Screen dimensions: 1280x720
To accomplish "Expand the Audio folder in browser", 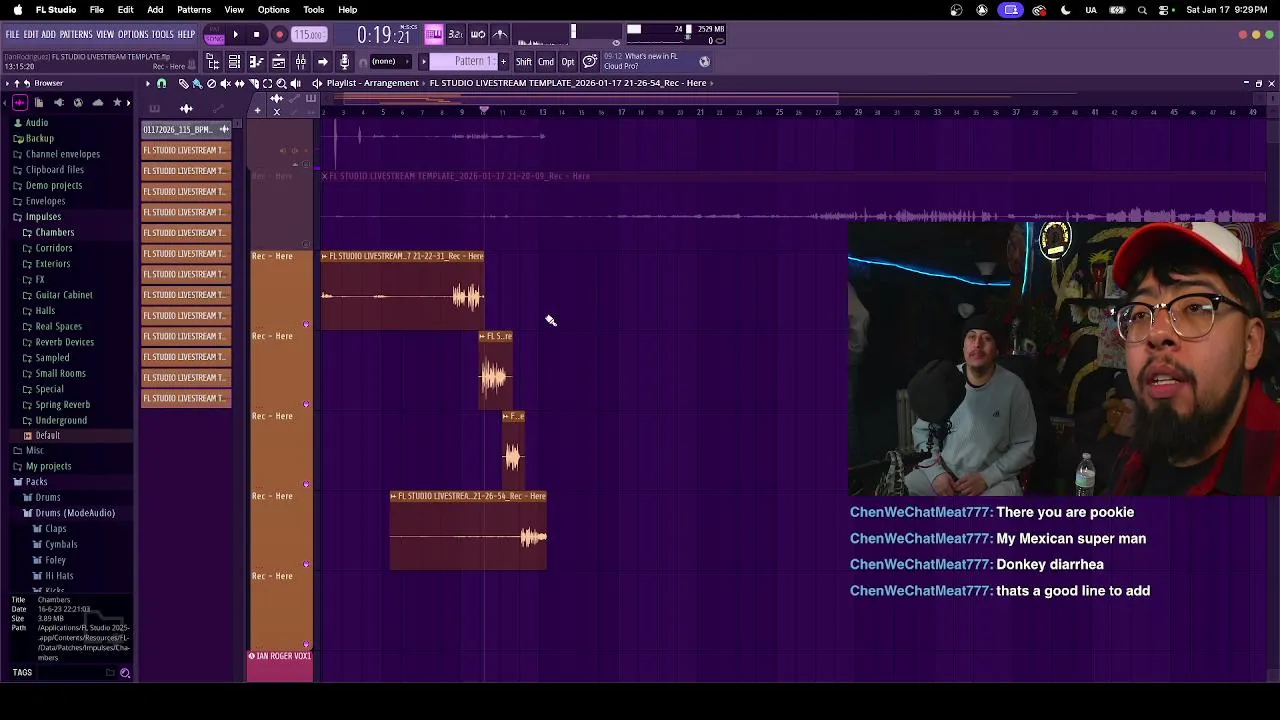I will click(36, 123).
